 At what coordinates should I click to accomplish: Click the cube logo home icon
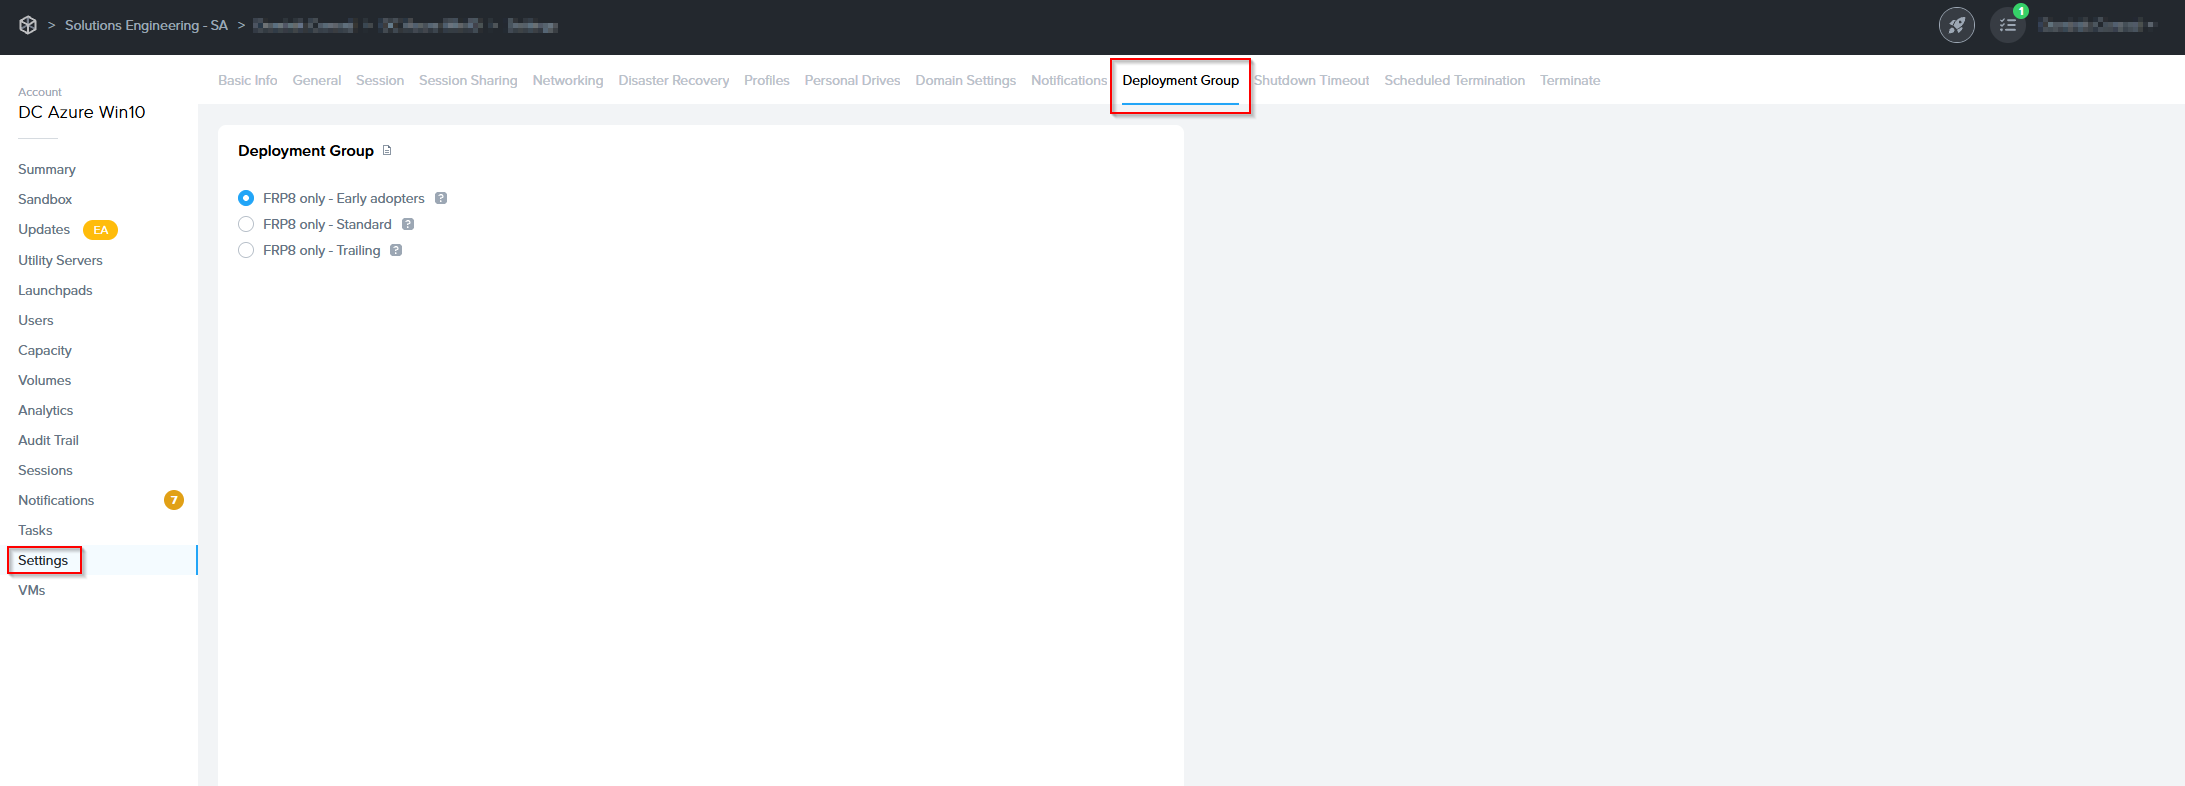click(28, 25)
